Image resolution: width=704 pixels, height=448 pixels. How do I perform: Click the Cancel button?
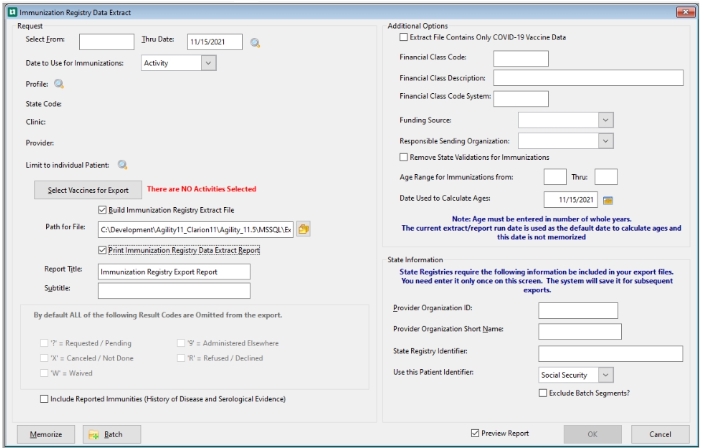point(660,434)
